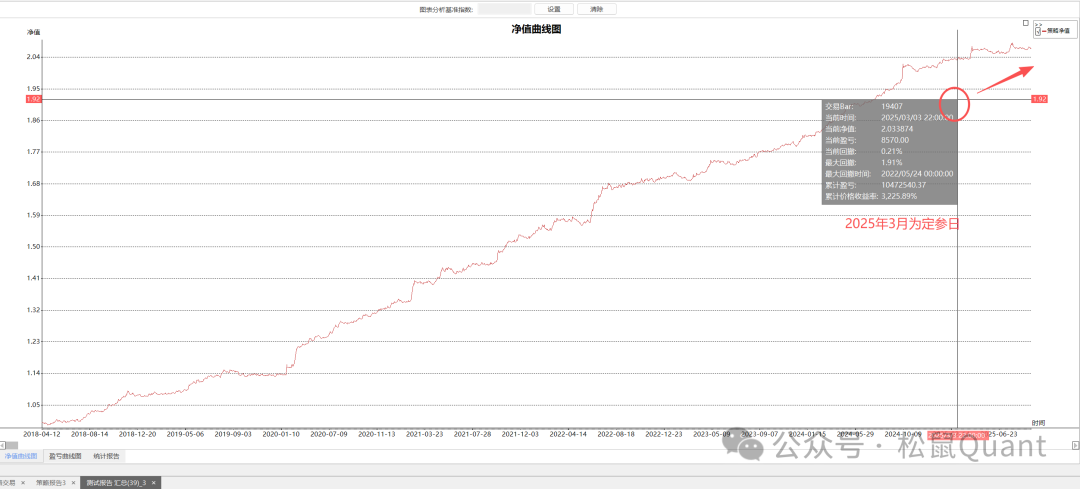Click the small square box beside legend
This screenshot has height=489, width=1080.
(x=1025, y=23)
